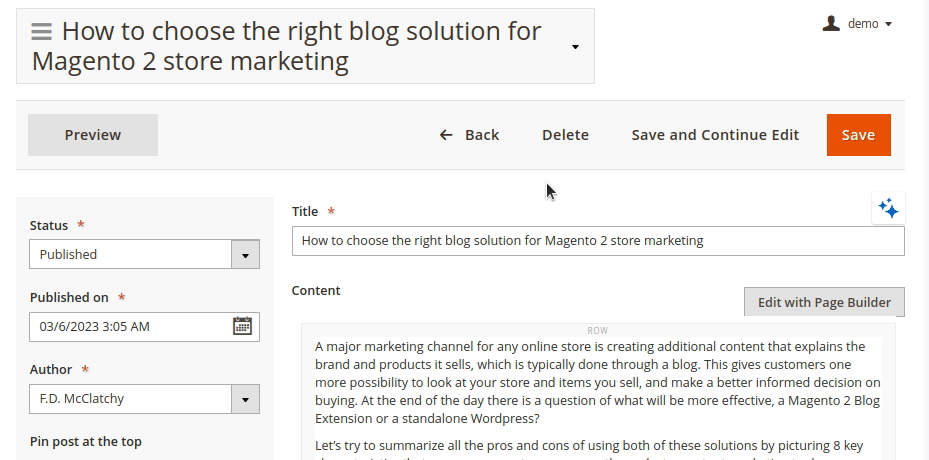Click the second content paragraph starting "Let's try"
This screenshot has width=929, height=460.
point(589,446)
